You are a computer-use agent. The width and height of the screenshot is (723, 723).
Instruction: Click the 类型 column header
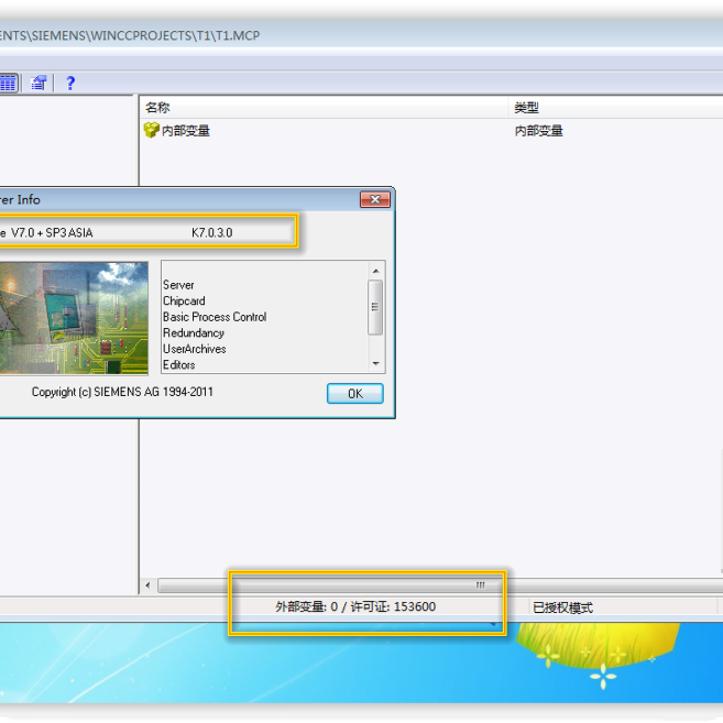(x=526, y=107)
